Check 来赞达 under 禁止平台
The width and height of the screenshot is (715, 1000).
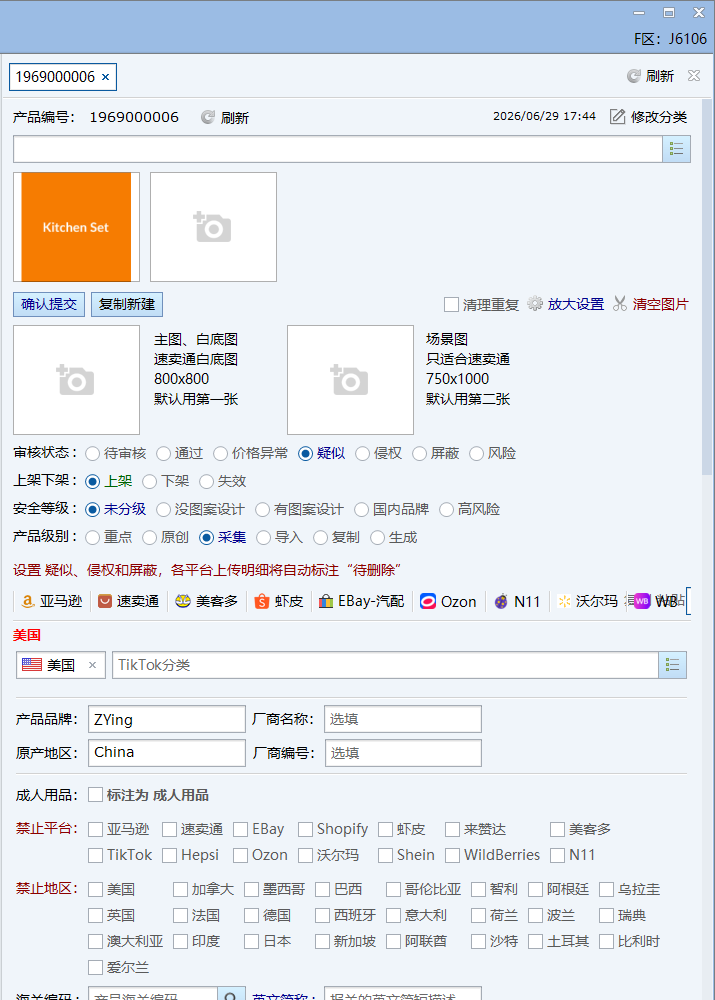[452, 829]
